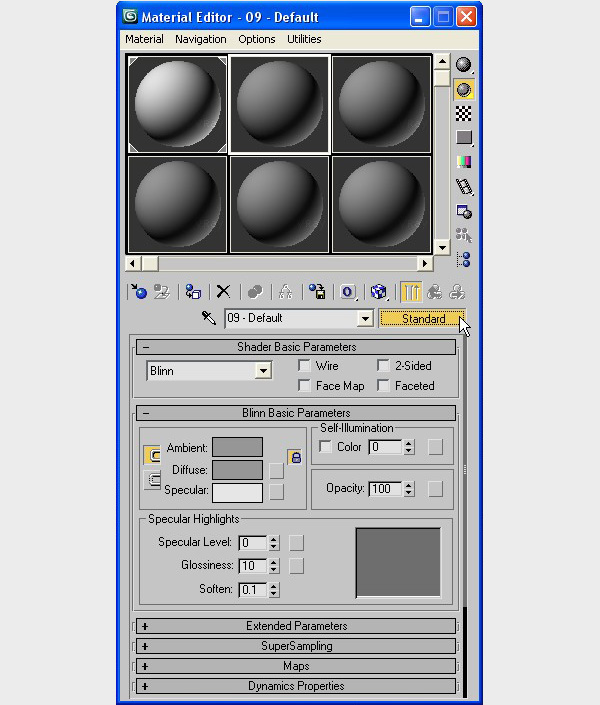Click the Video Color Check icon
Viewport: 600px width, 705px height.
pos(463,162)
